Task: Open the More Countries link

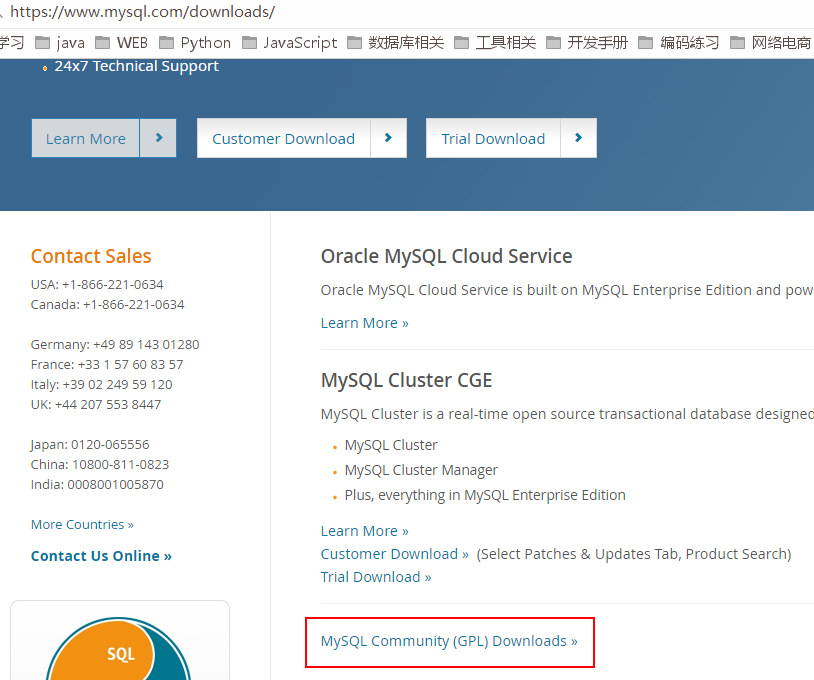Action: 82,524
